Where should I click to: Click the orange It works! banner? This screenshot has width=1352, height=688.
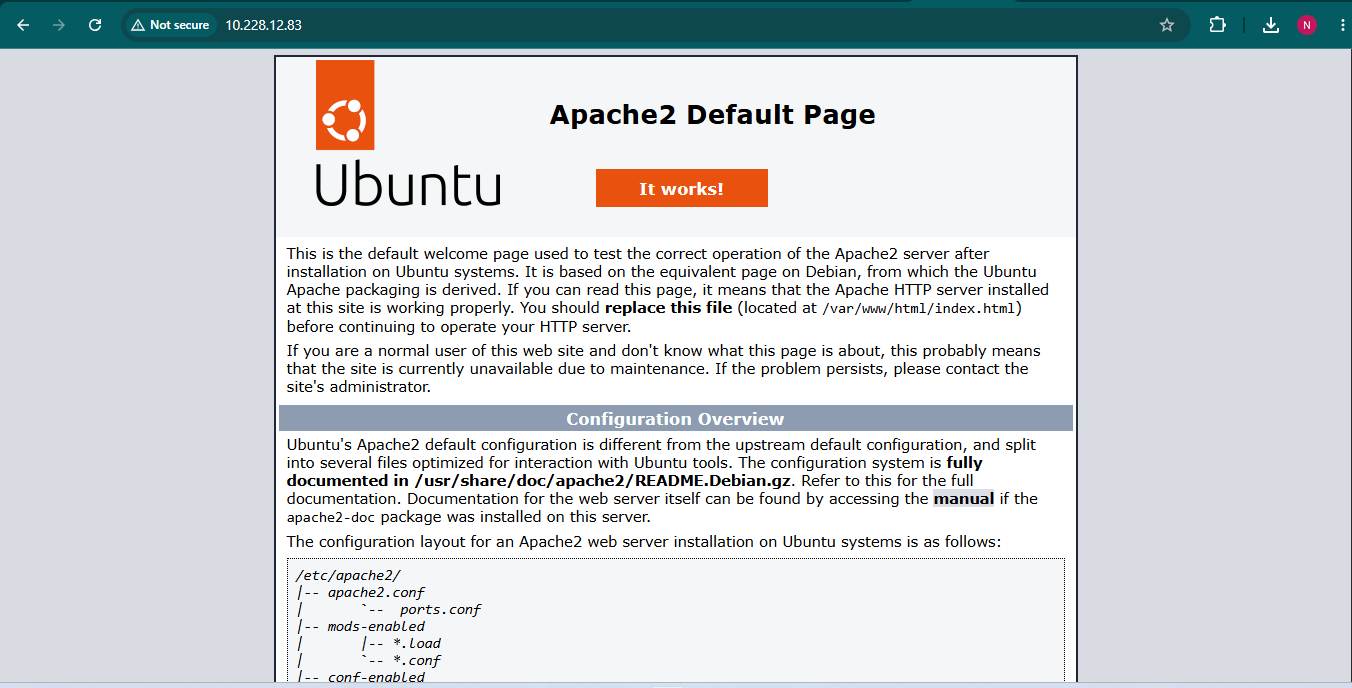(681, 188)
